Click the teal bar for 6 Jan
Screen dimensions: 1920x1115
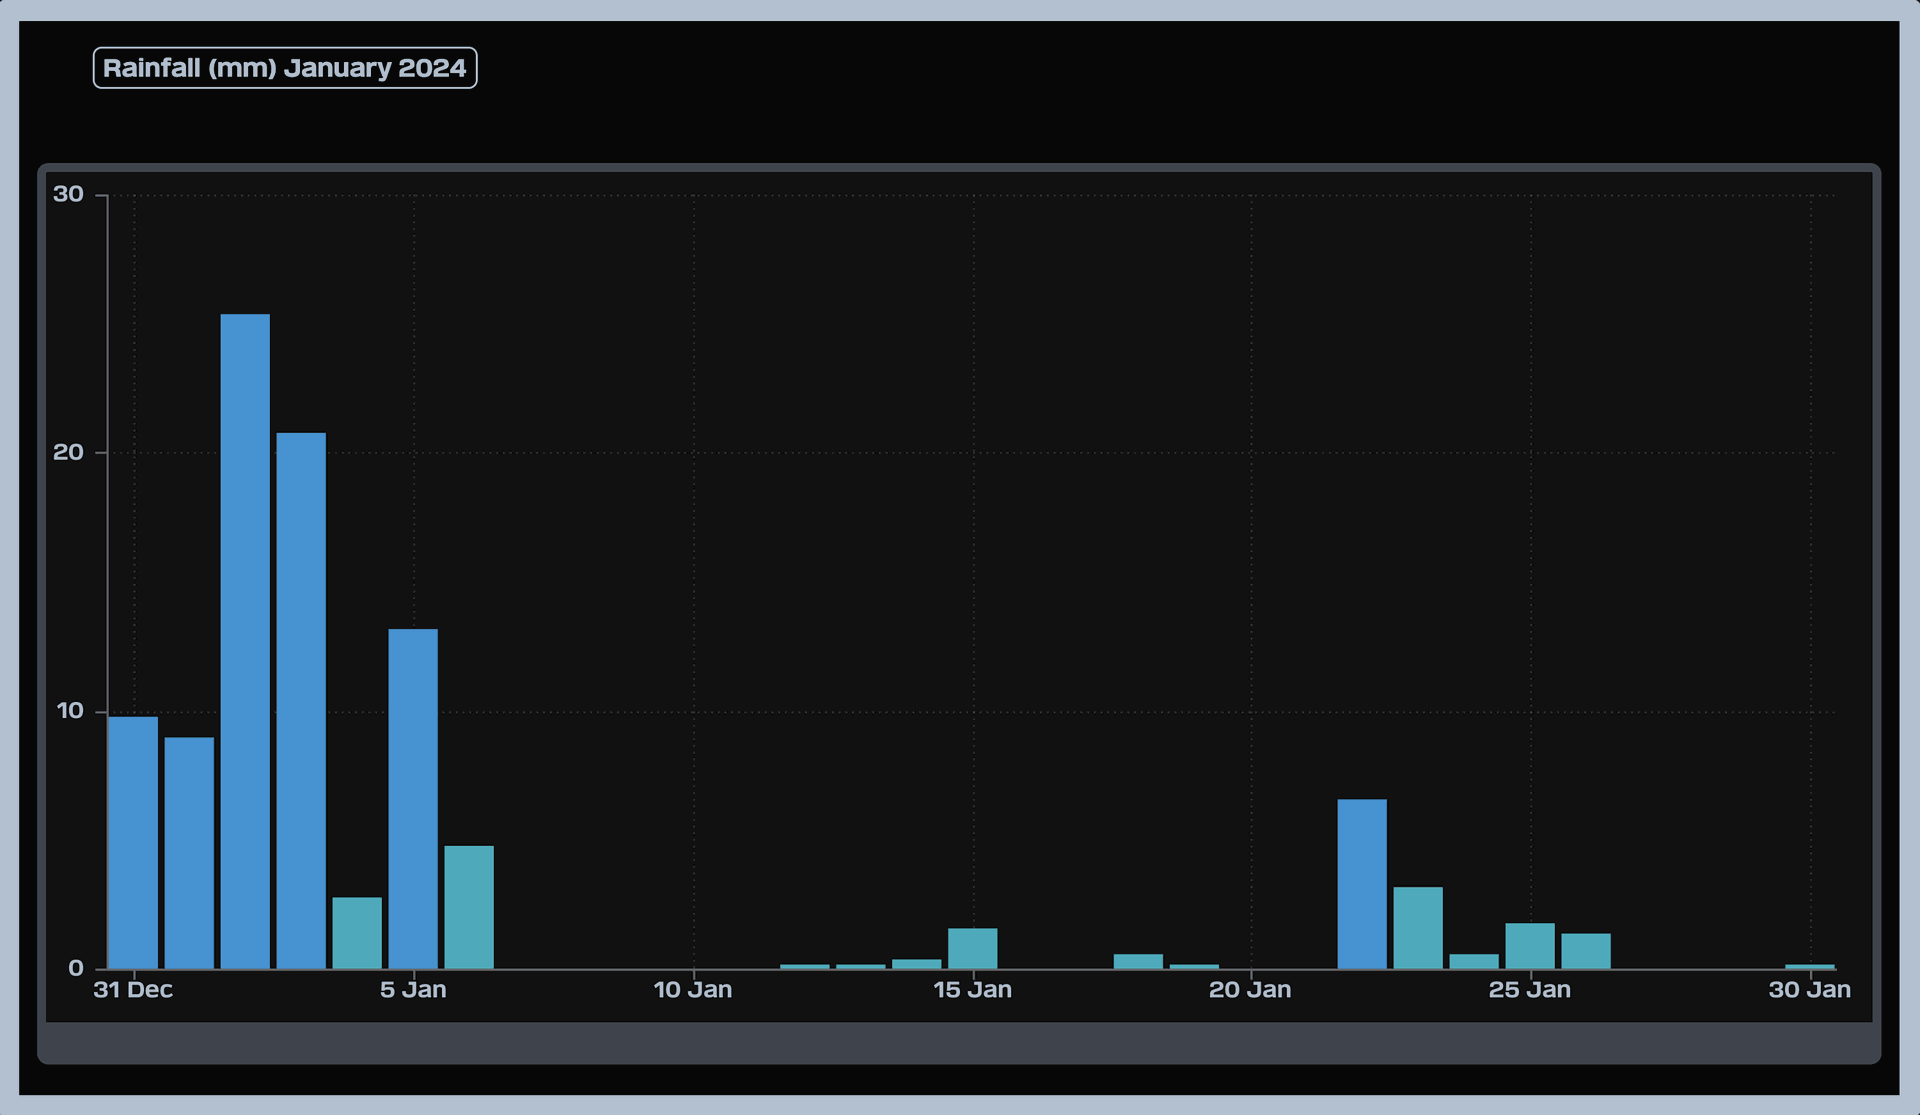tap(469, 907)
